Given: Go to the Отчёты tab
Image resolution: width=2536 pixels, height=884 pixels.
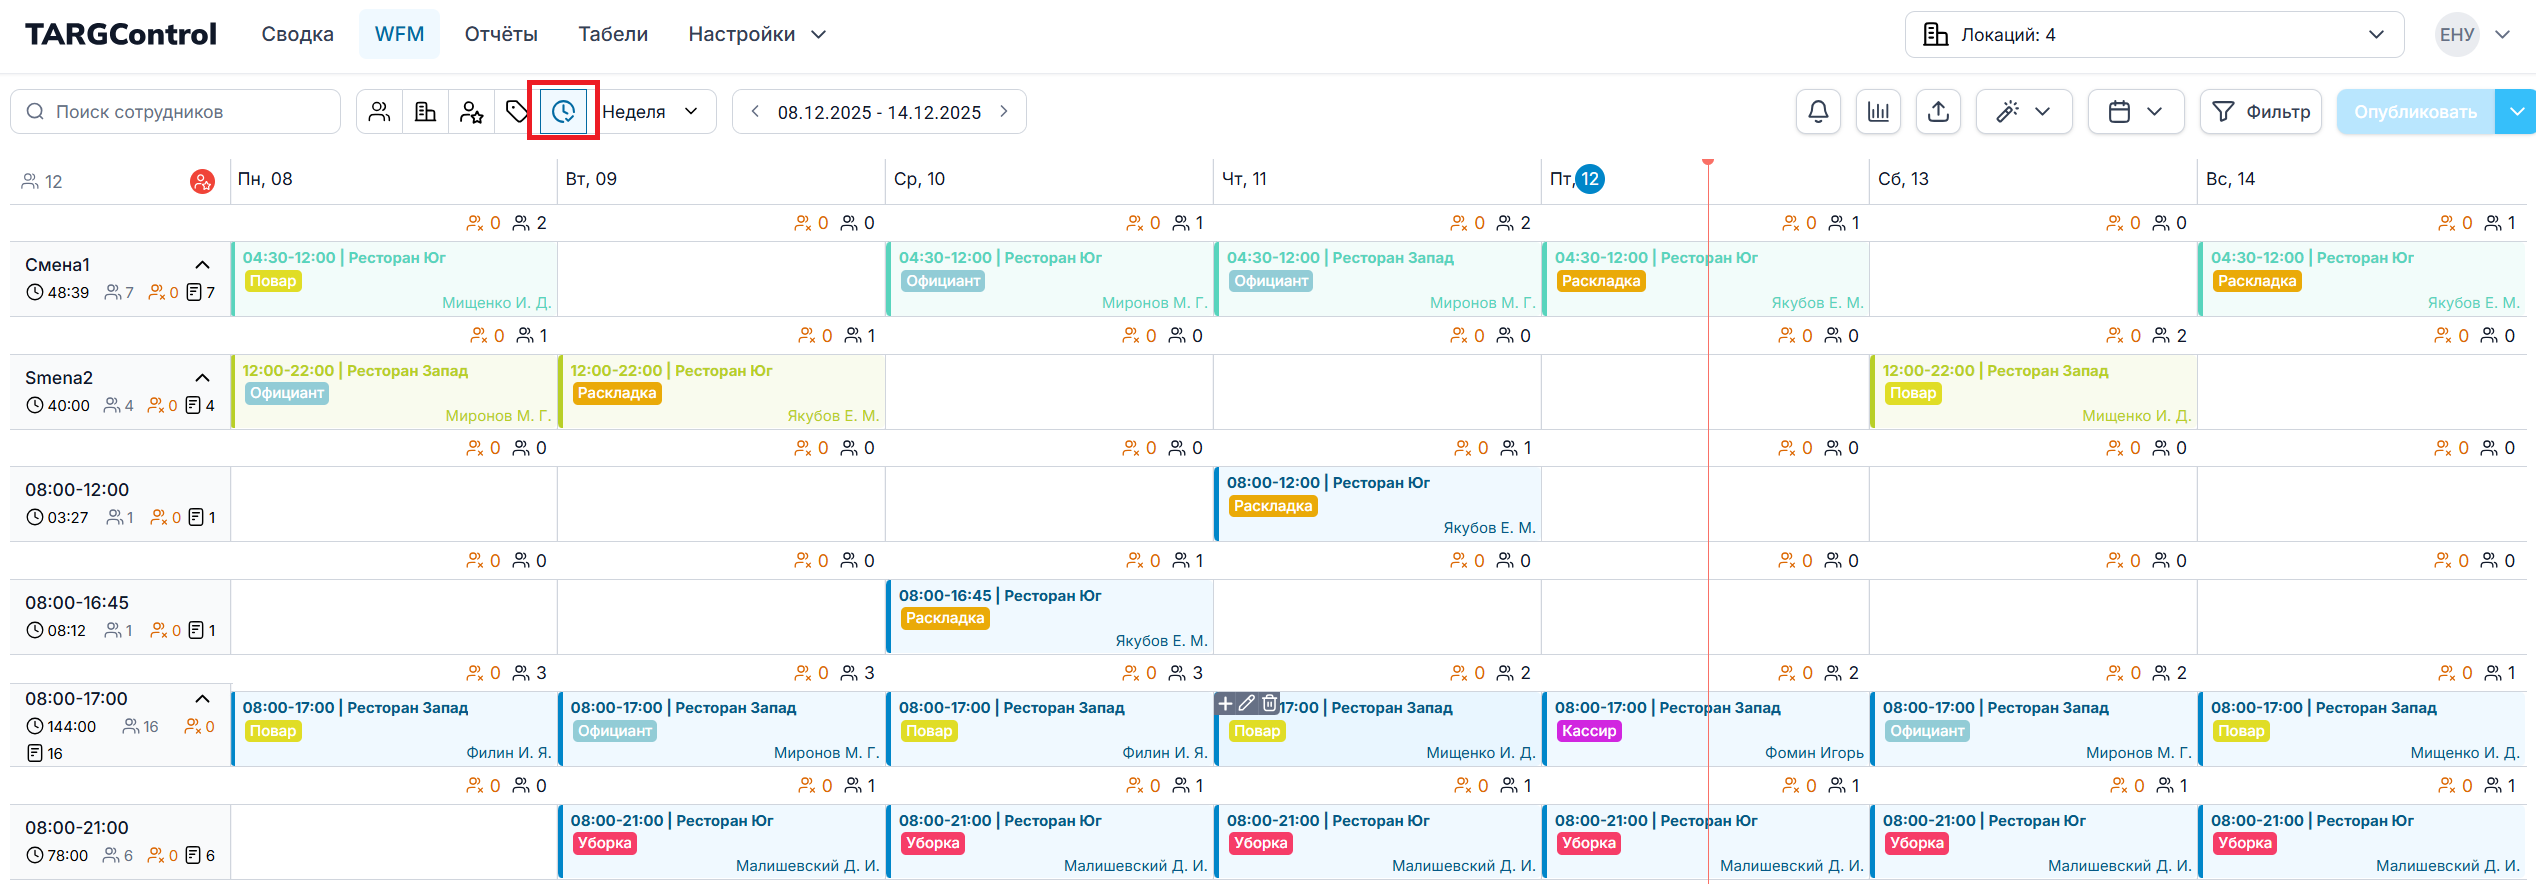Looking at the screenshot, I should [501, 34].
